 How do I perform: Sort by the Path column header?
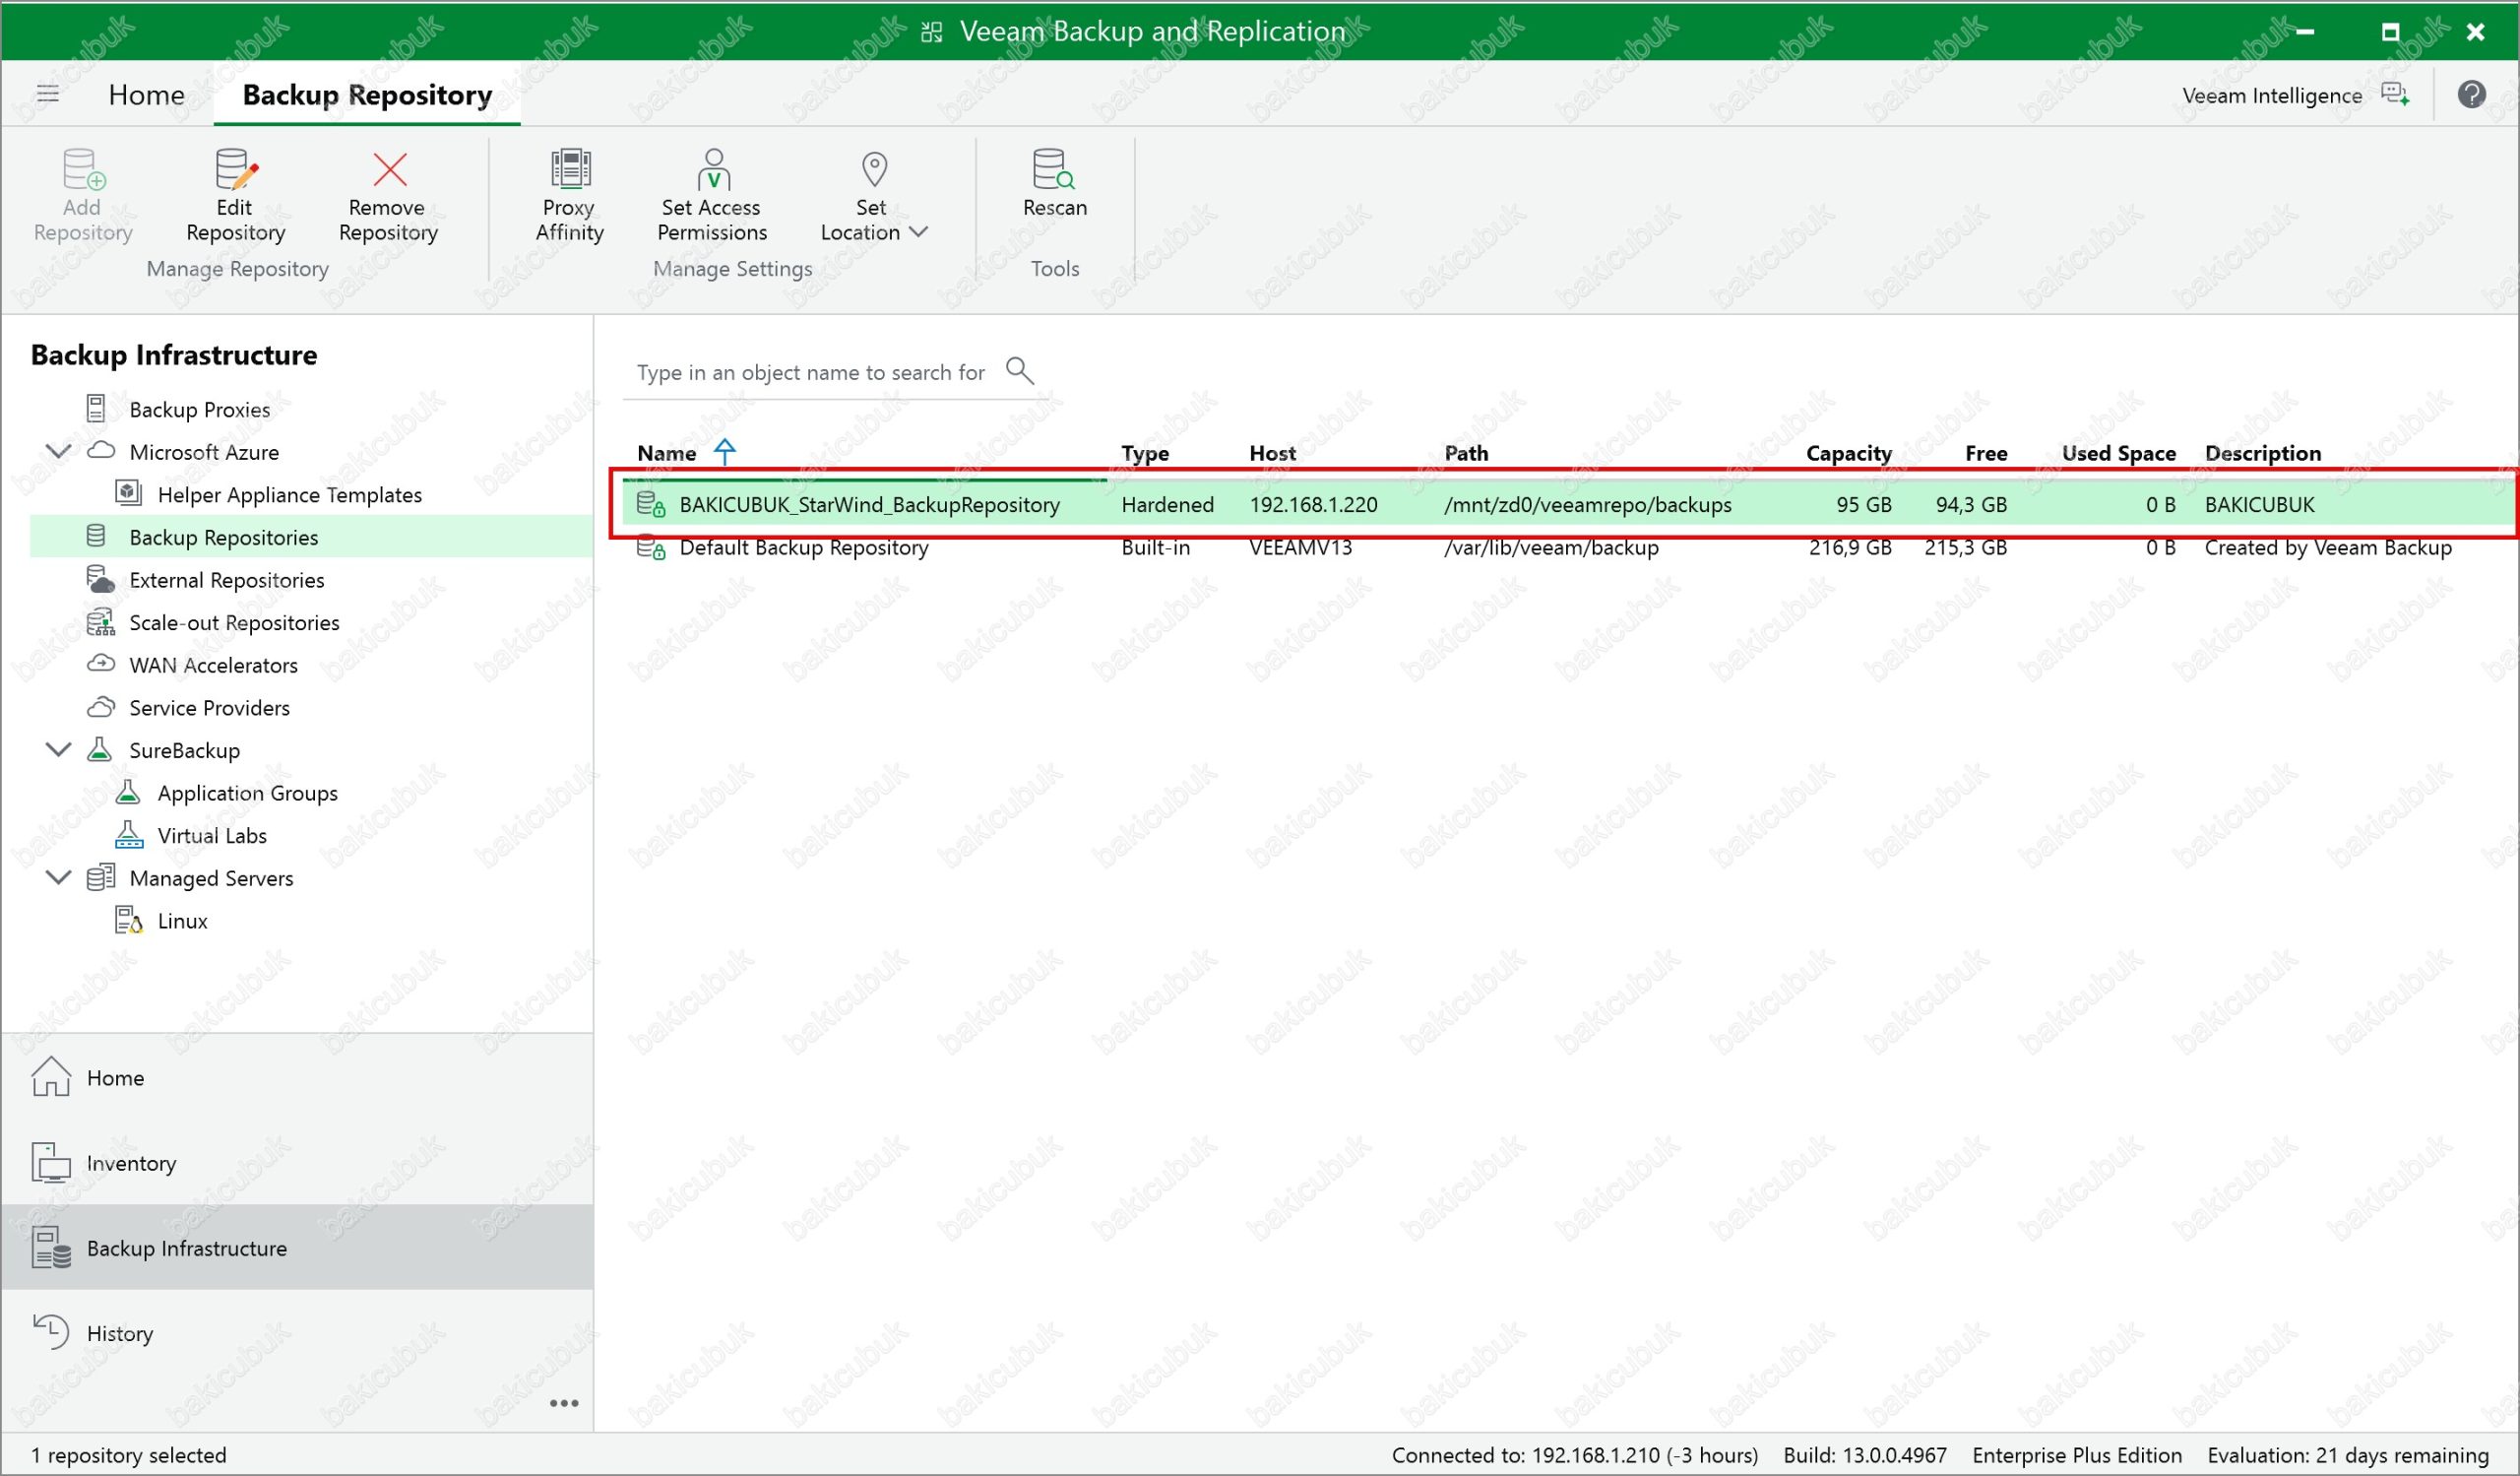pyautogui.click(x=1466, y=453)
